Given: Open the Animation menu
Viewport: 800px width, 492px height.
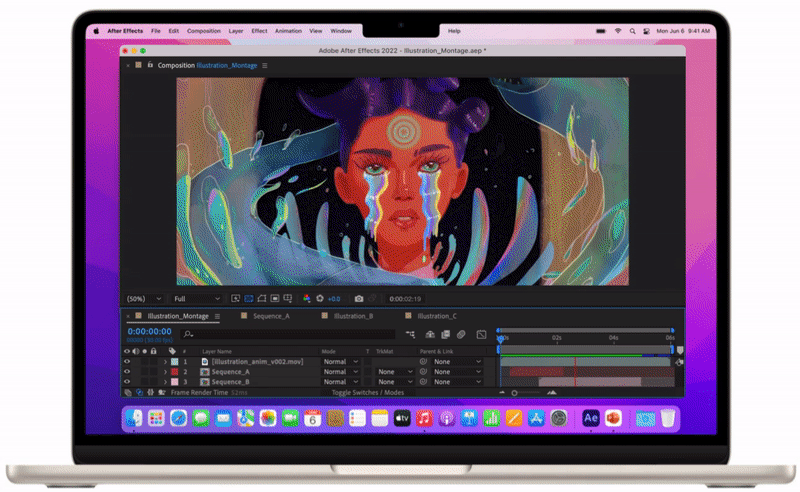Looking at the screenshot, I should [x=288, y=31].
